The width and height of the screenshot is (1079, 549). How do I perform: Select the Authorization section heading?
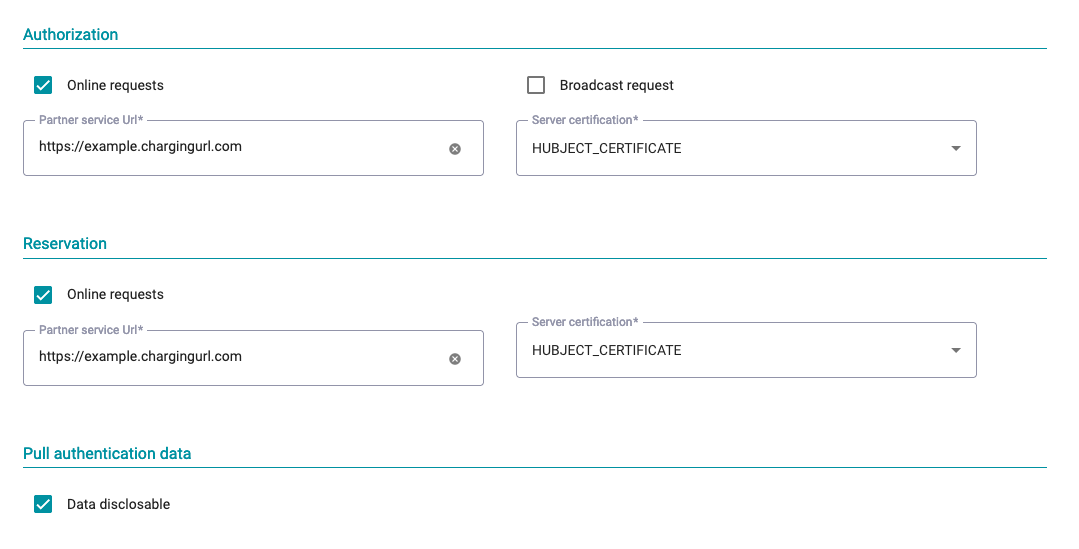[70, 34]
